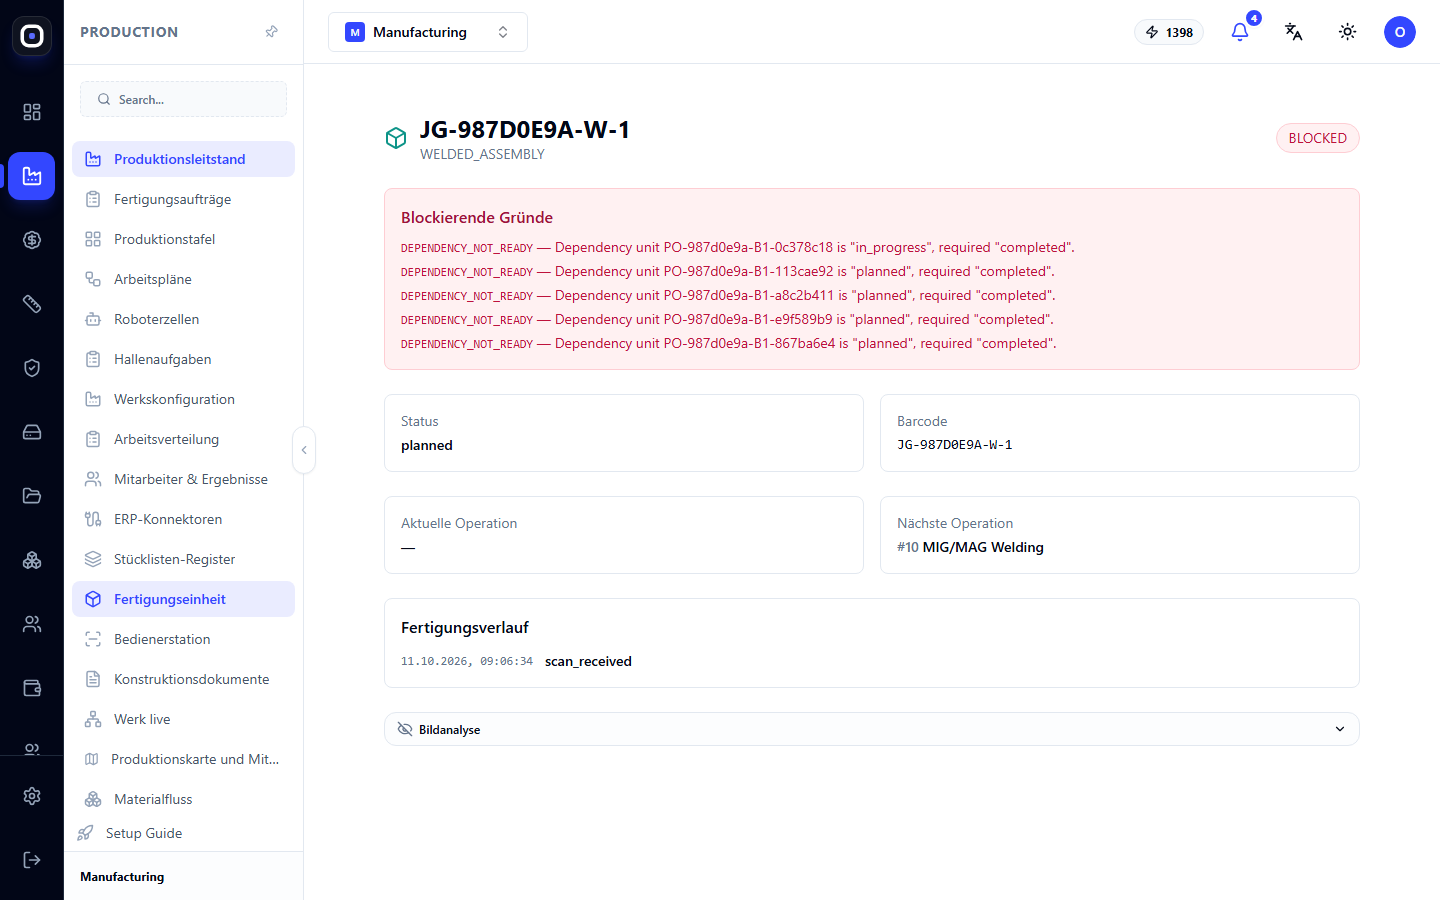Viewport: 1440px width, 900px height.
Task: Toggle the light/dark theme sun icon
Action: coord(1348,32)
